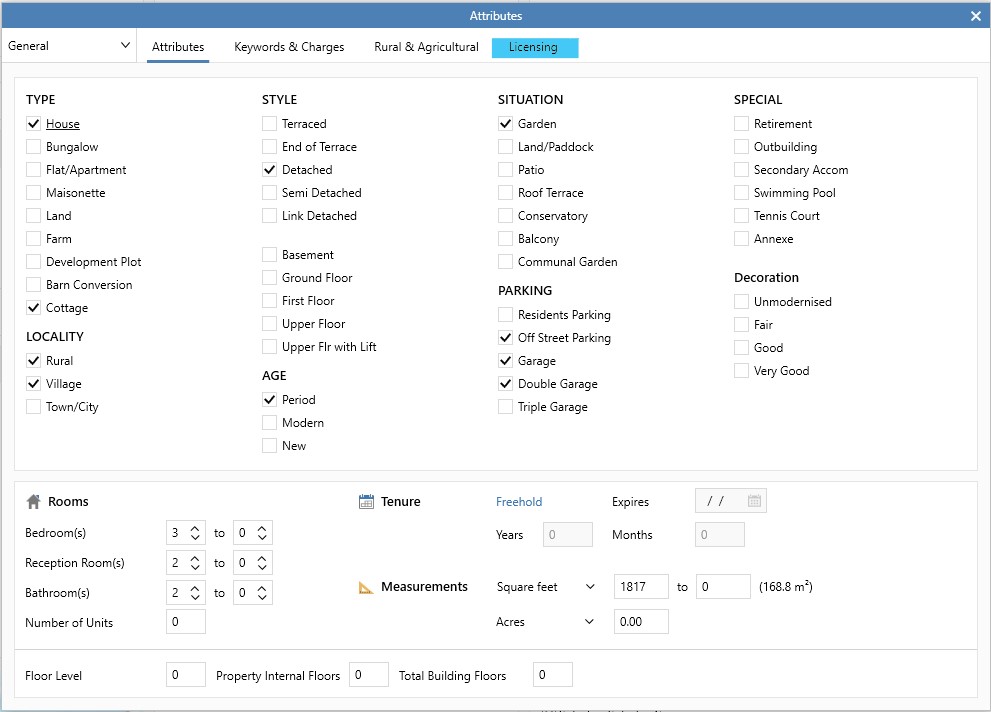Click the calendar icon beside Tenure
This screenshot has width=991, height=712.
(x=366, y=502)
